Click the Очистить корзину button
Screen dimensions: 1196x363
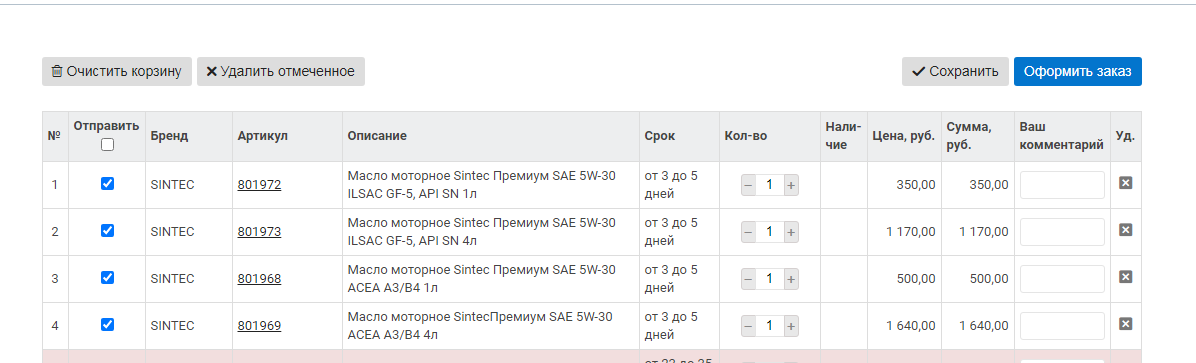[117, 72]
